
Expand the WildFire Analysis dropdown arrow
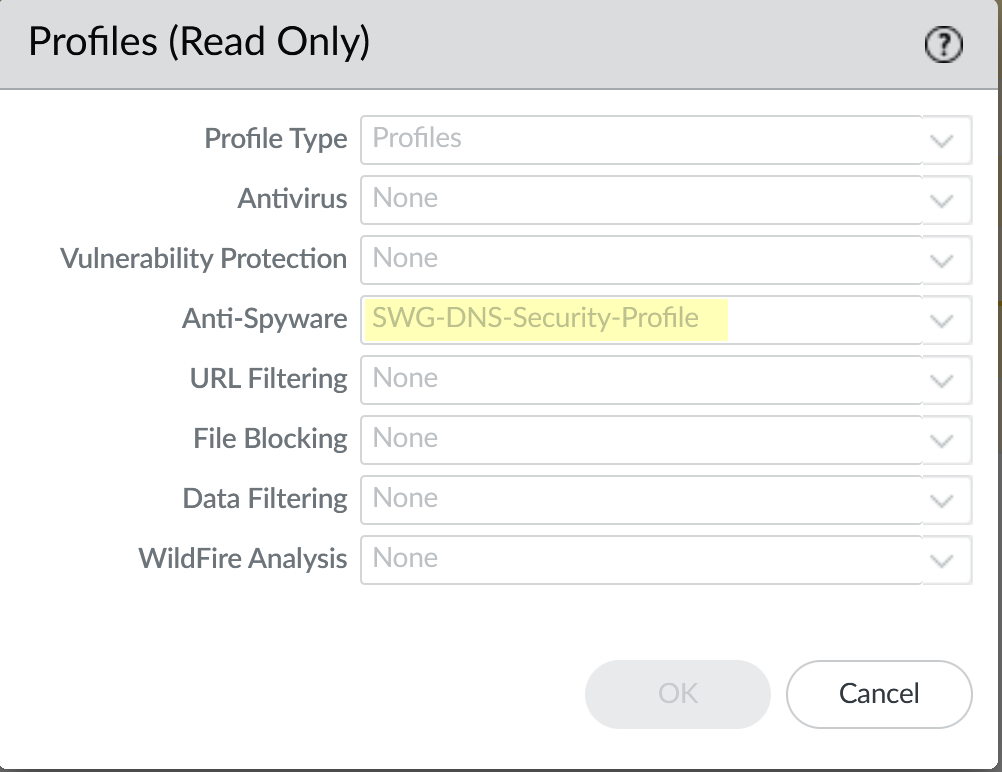(941, 560)
